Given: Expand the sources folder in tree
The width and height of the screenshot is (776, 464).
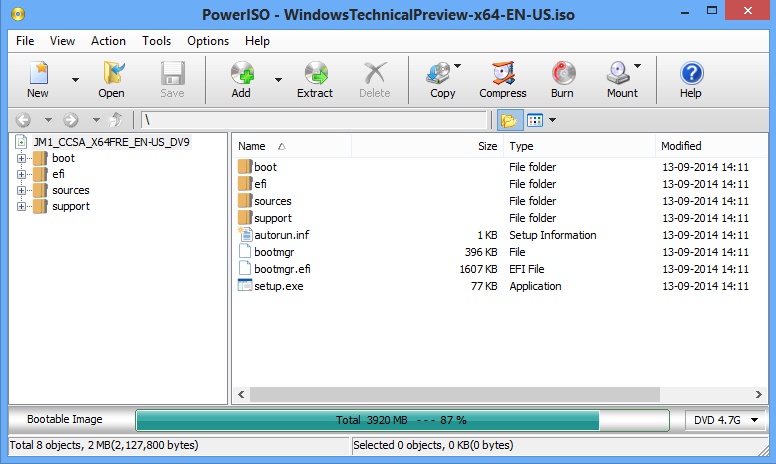Looking at the screenshot, I should pos(21,190).
